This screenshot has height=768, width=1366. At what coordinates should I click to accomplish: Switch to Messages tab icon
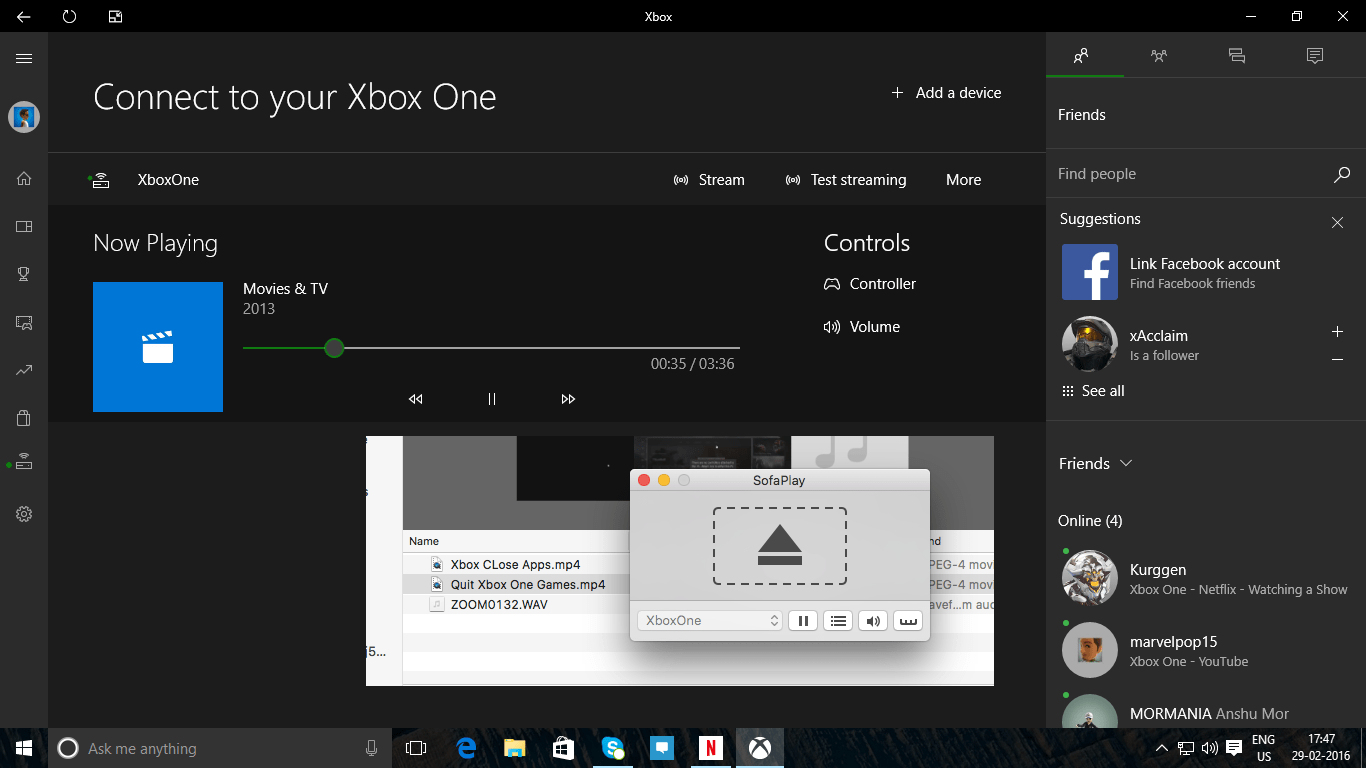pyautogui.click(x=1237, y=56)
